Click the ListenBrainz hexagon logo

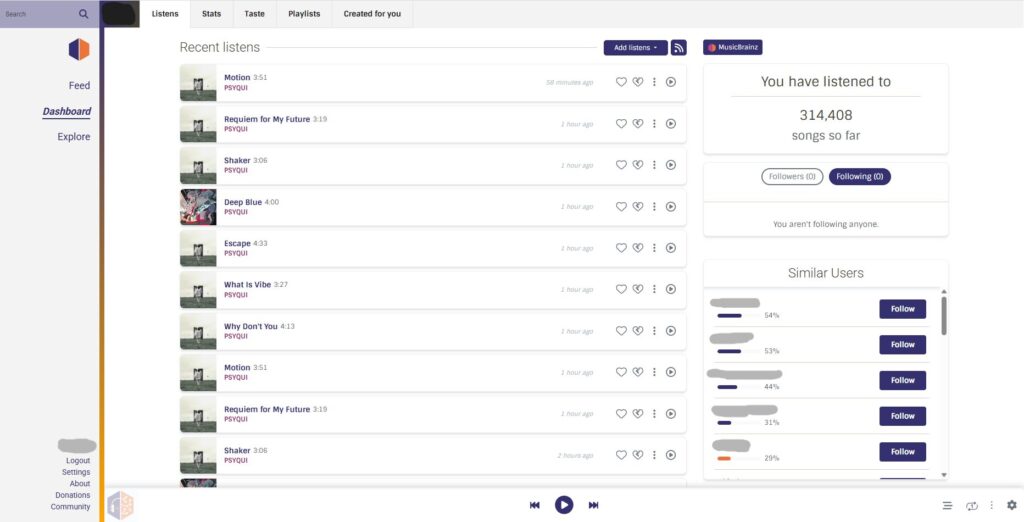[x=79, y=49]
